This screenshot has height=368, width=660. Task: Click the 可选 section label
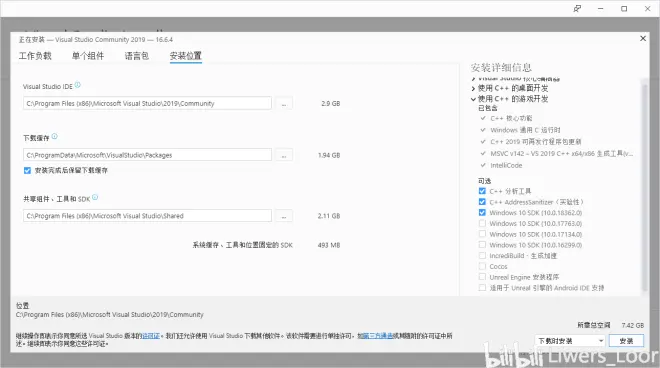(484, 181)
